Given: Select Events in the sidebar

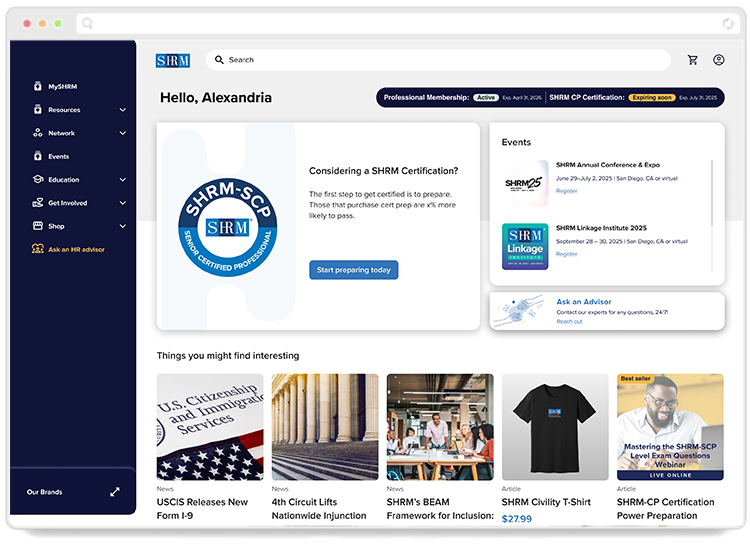Looking at the screenshot, I should (x=58, y=156).
